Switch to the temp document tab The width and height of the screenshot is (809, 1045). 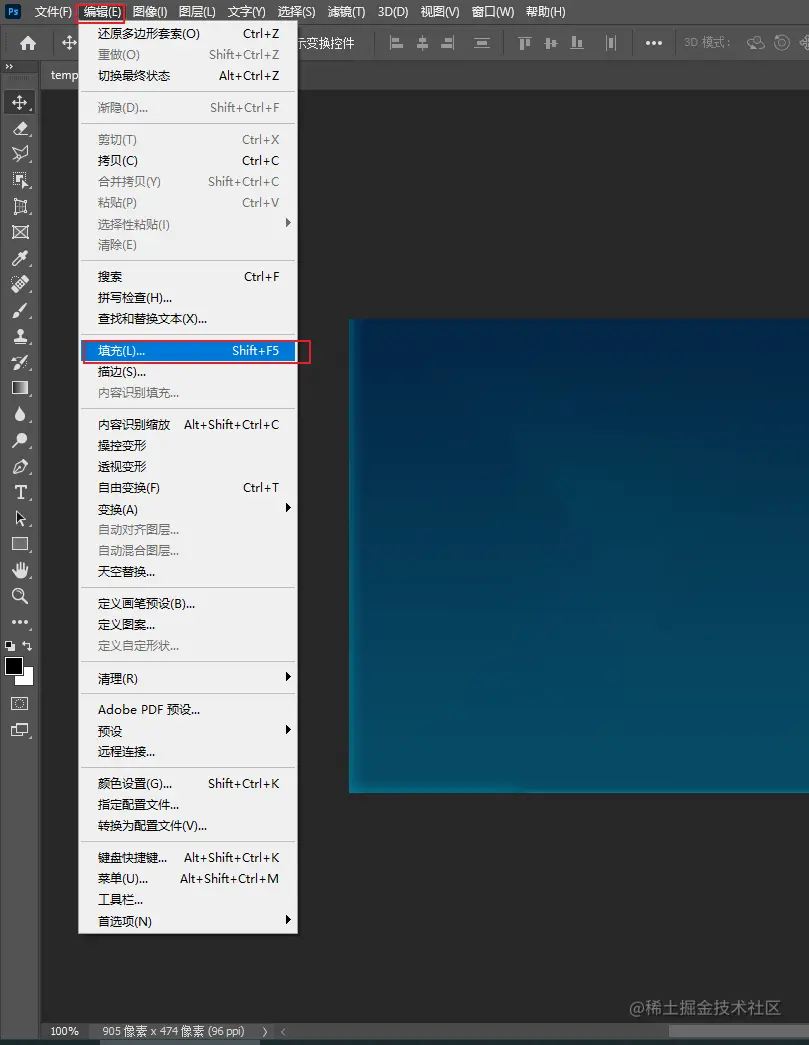[x=64, y=75]
